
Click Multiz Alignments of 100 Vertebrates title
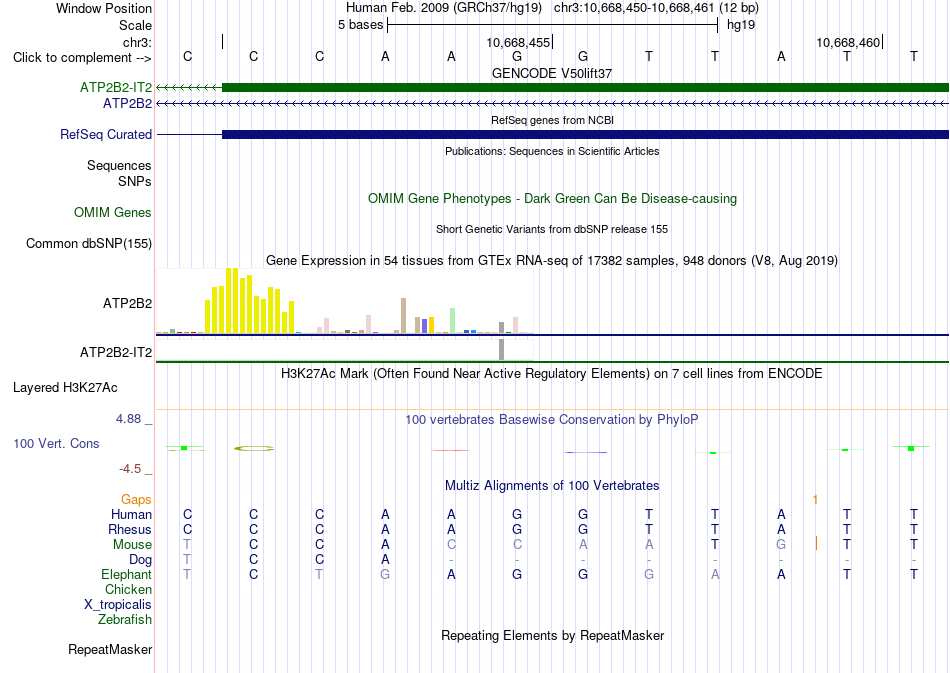pyautogui.click(x=552, y=485)
